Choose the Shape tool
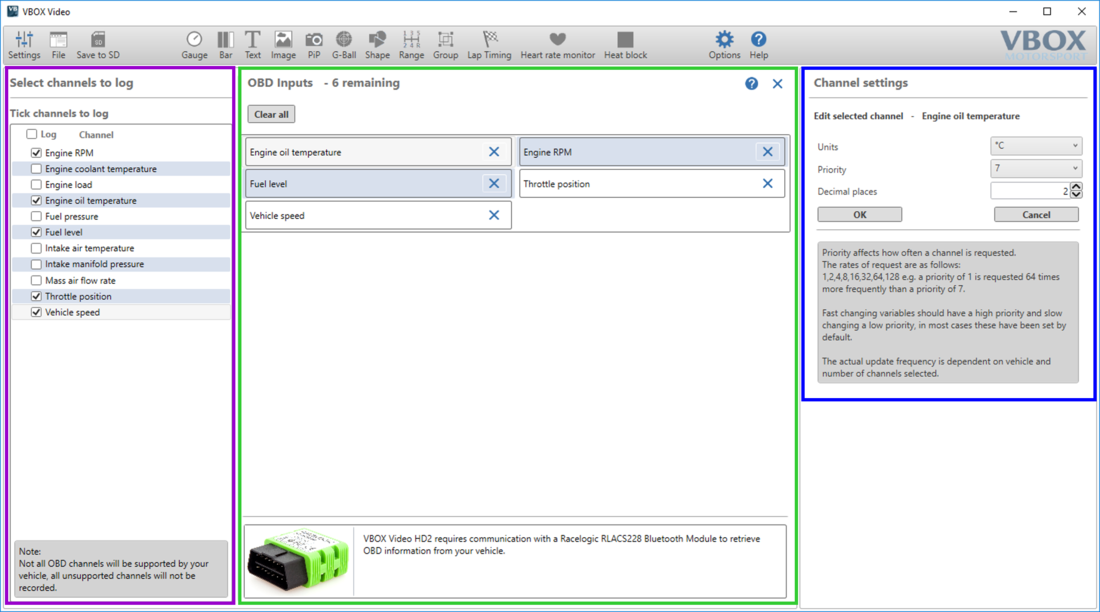Image resolution: width=1100 pixels, height=612 pixels. click(377, 45)
